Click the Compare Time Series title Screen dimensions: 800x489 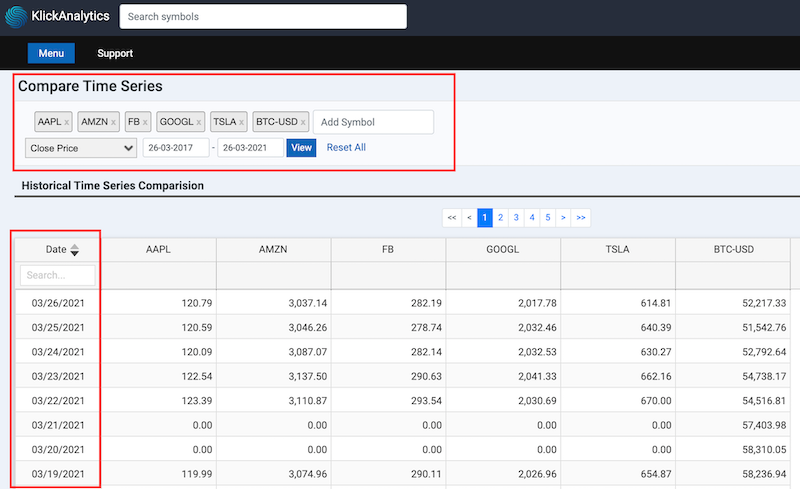coord(90,86)
